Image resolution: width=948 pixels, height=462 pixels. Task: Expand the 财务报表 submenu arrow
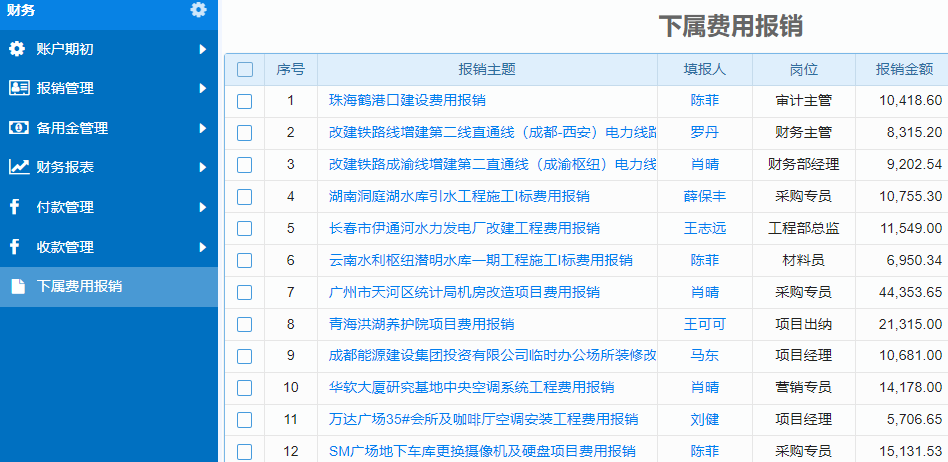202,167
